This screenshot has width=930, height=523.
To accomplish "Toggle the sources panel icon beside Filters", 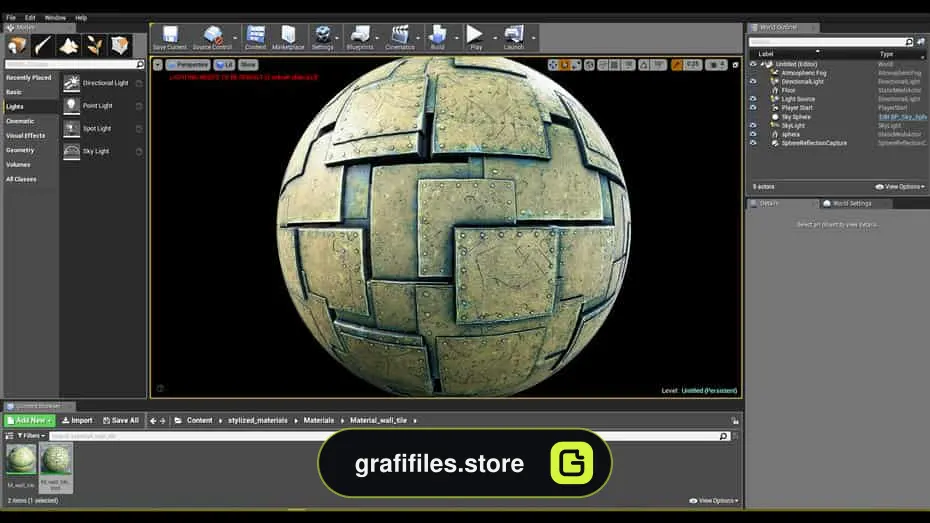I will (9, 436).
